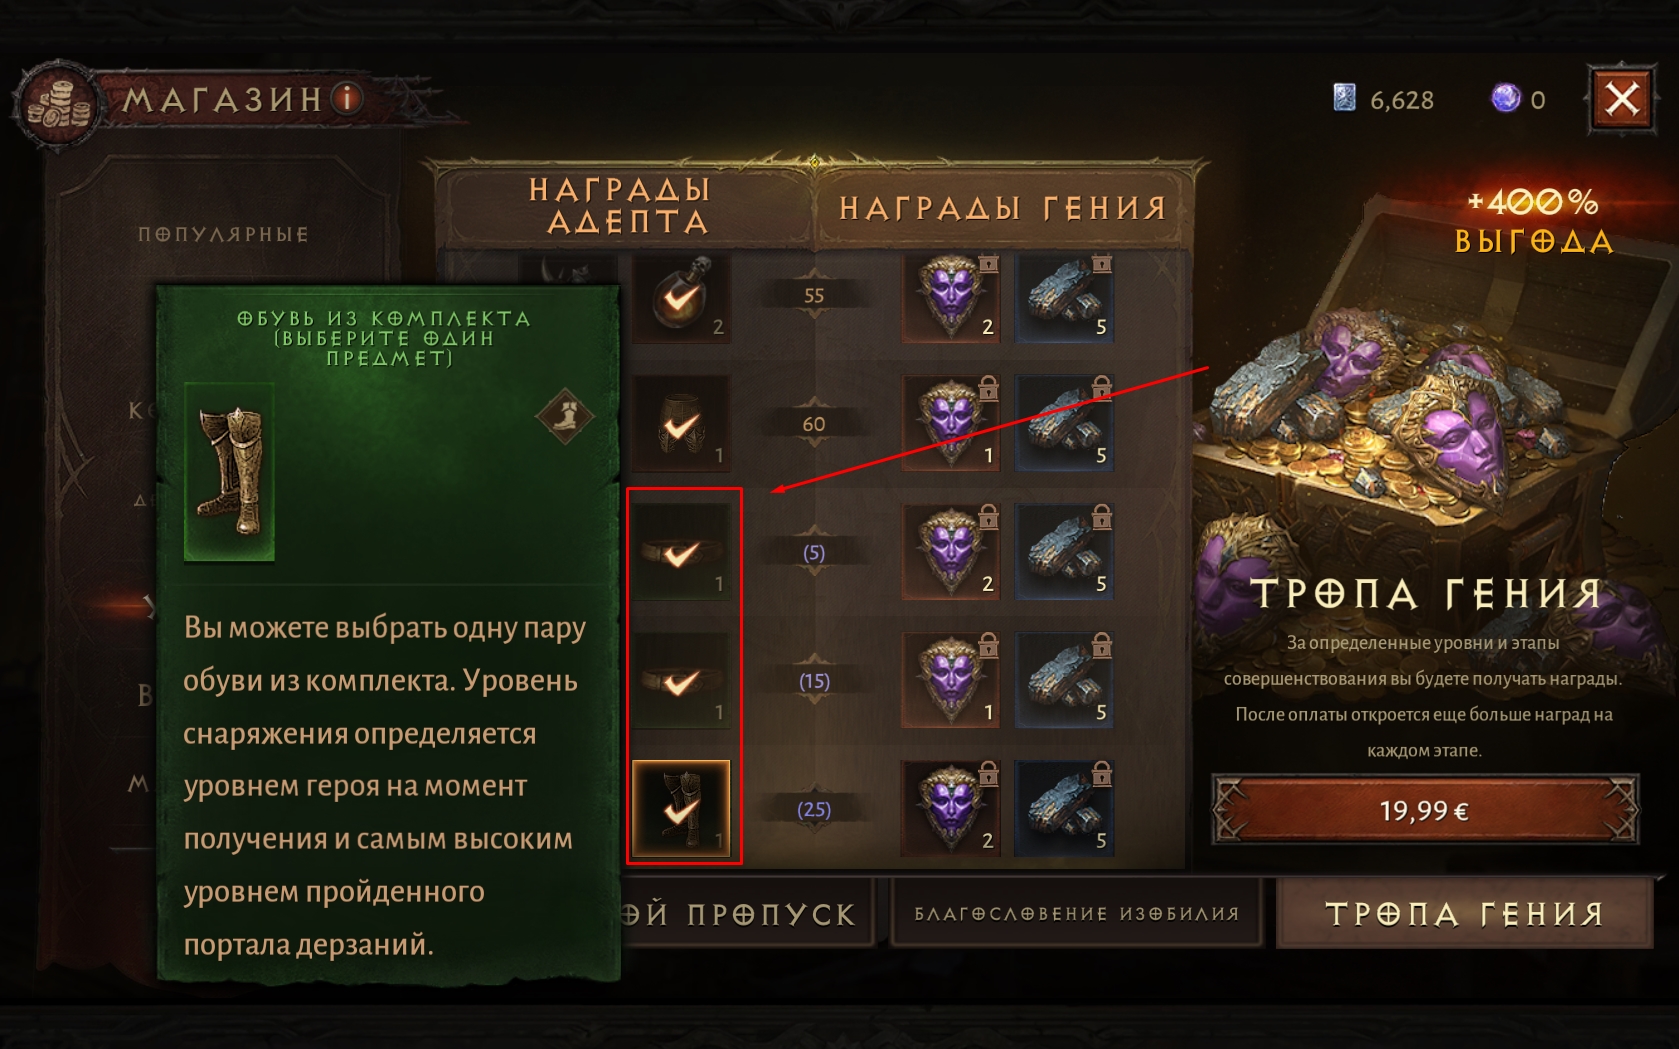Select checked pants reward at level 60
1679x1049 pixels.
[681, 423]
